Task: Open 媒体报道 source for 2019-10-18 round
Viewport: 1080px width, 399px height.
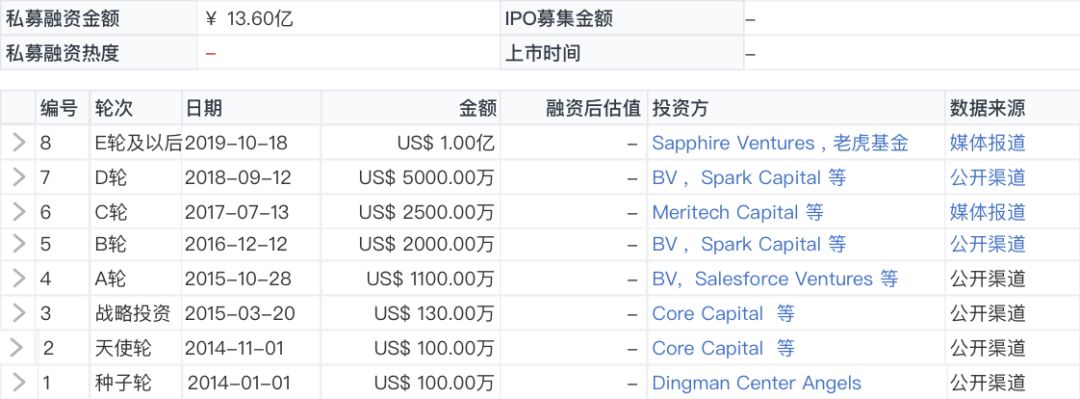Action: tap(988, 143)
